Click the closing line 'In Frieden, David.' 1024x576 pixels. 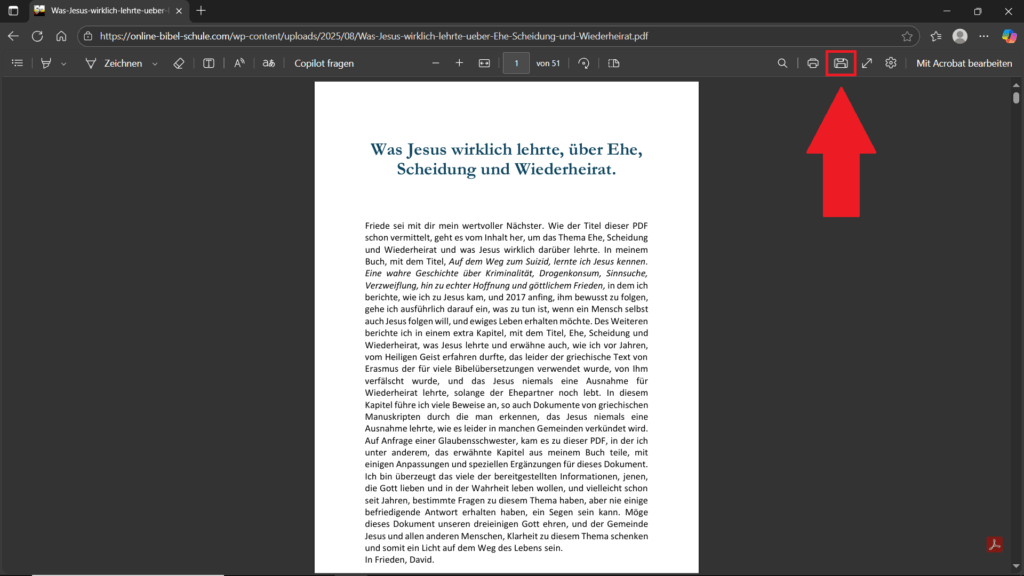399,560
